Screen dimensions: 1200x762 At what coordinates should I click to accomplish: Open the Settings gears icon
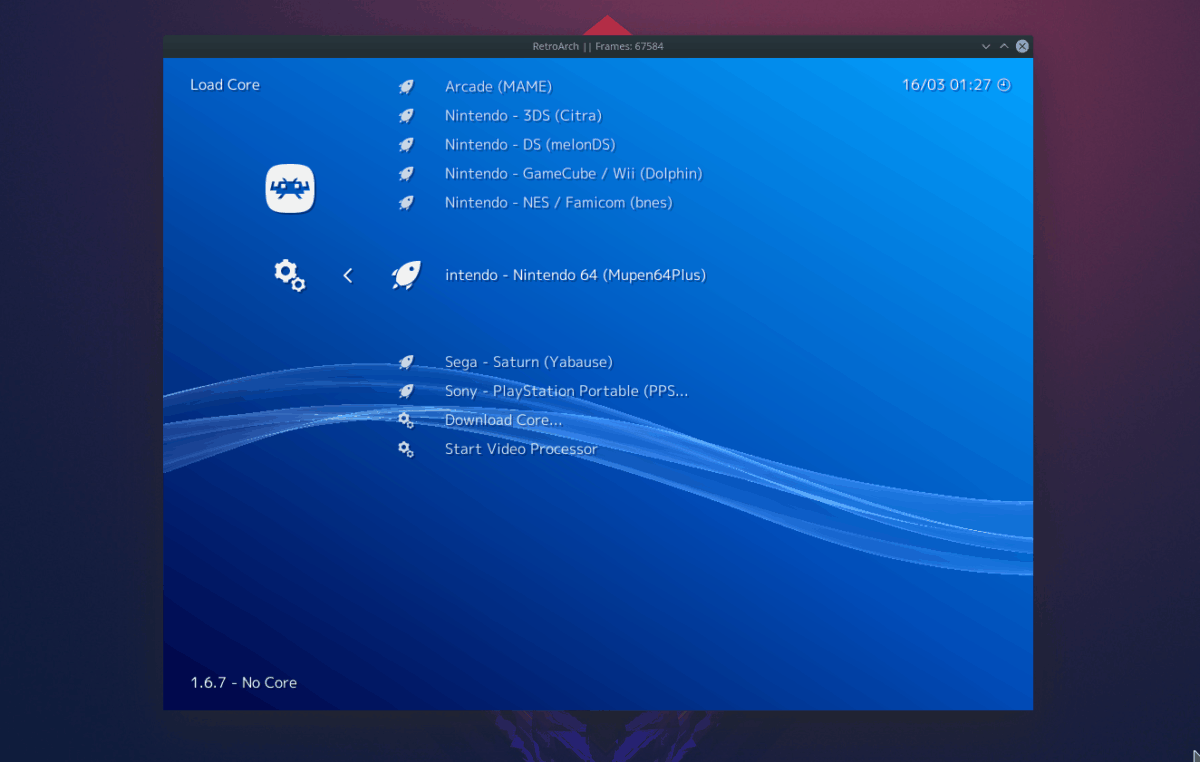pos(290,275)
